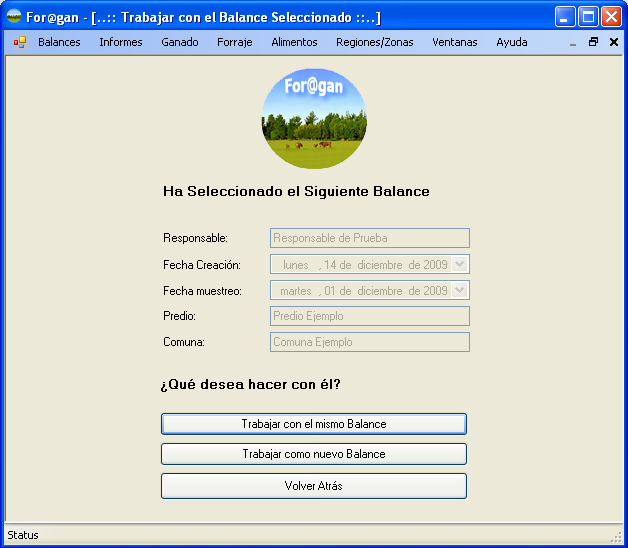Viewport: 628px width, 548px height.
Task: Expand the Fecha Creación date dropdown
Action: [x=460, y=264]
